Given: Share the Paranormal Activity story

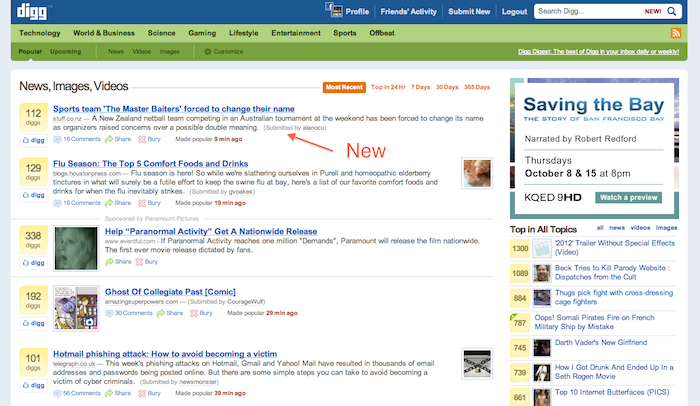Looking at the screenshot, I should click(118, 262).
